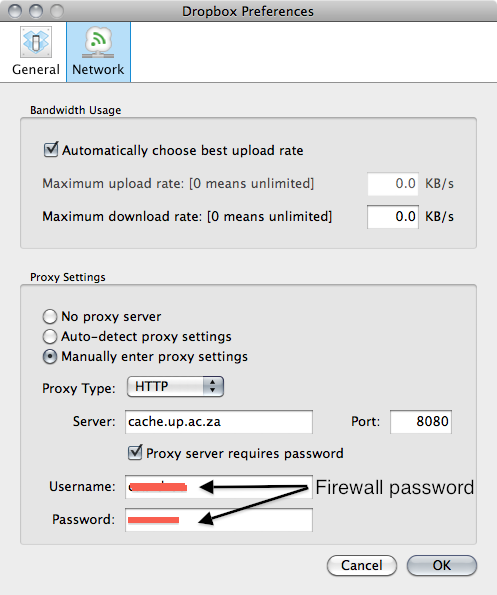Click the proxy Username field

[219, 487]
